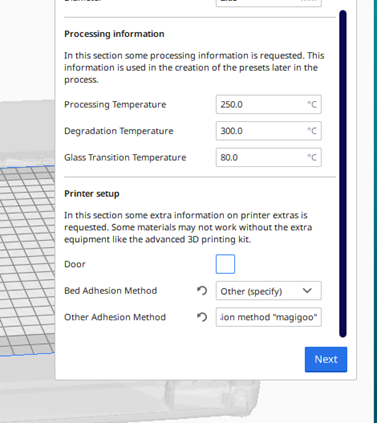
Task: Click the Printer setup heading
Action: [x=92, y=194]
